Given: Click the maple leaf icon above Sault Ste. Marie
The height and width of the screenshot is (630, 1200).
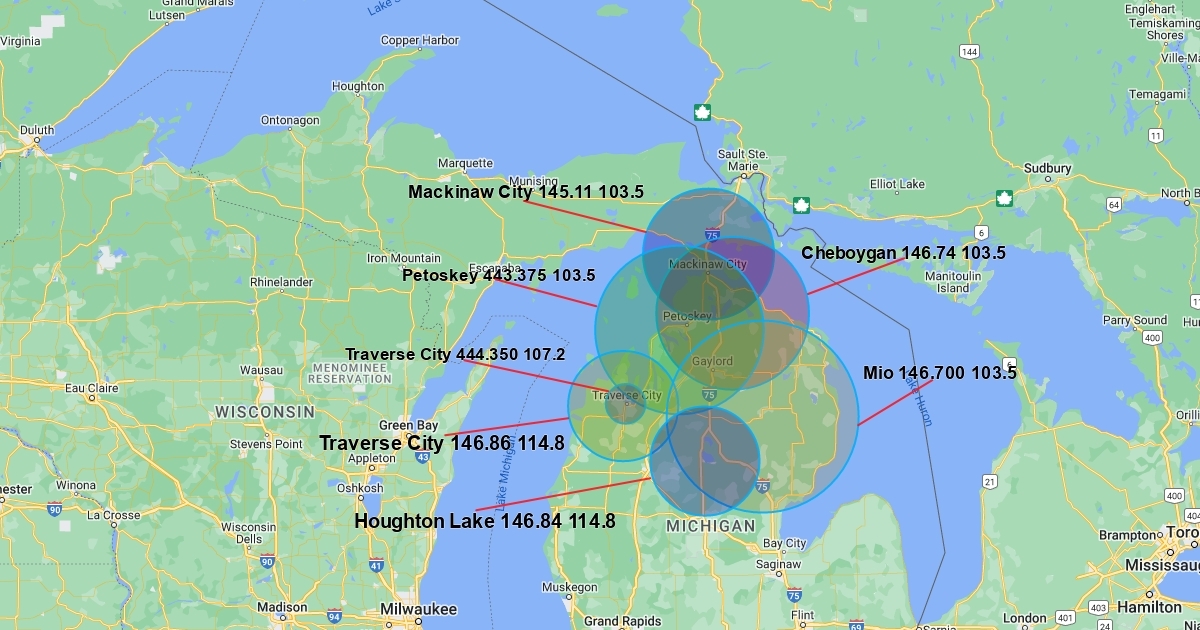Looking at the screenshot, I should click(x=702, y=113).
